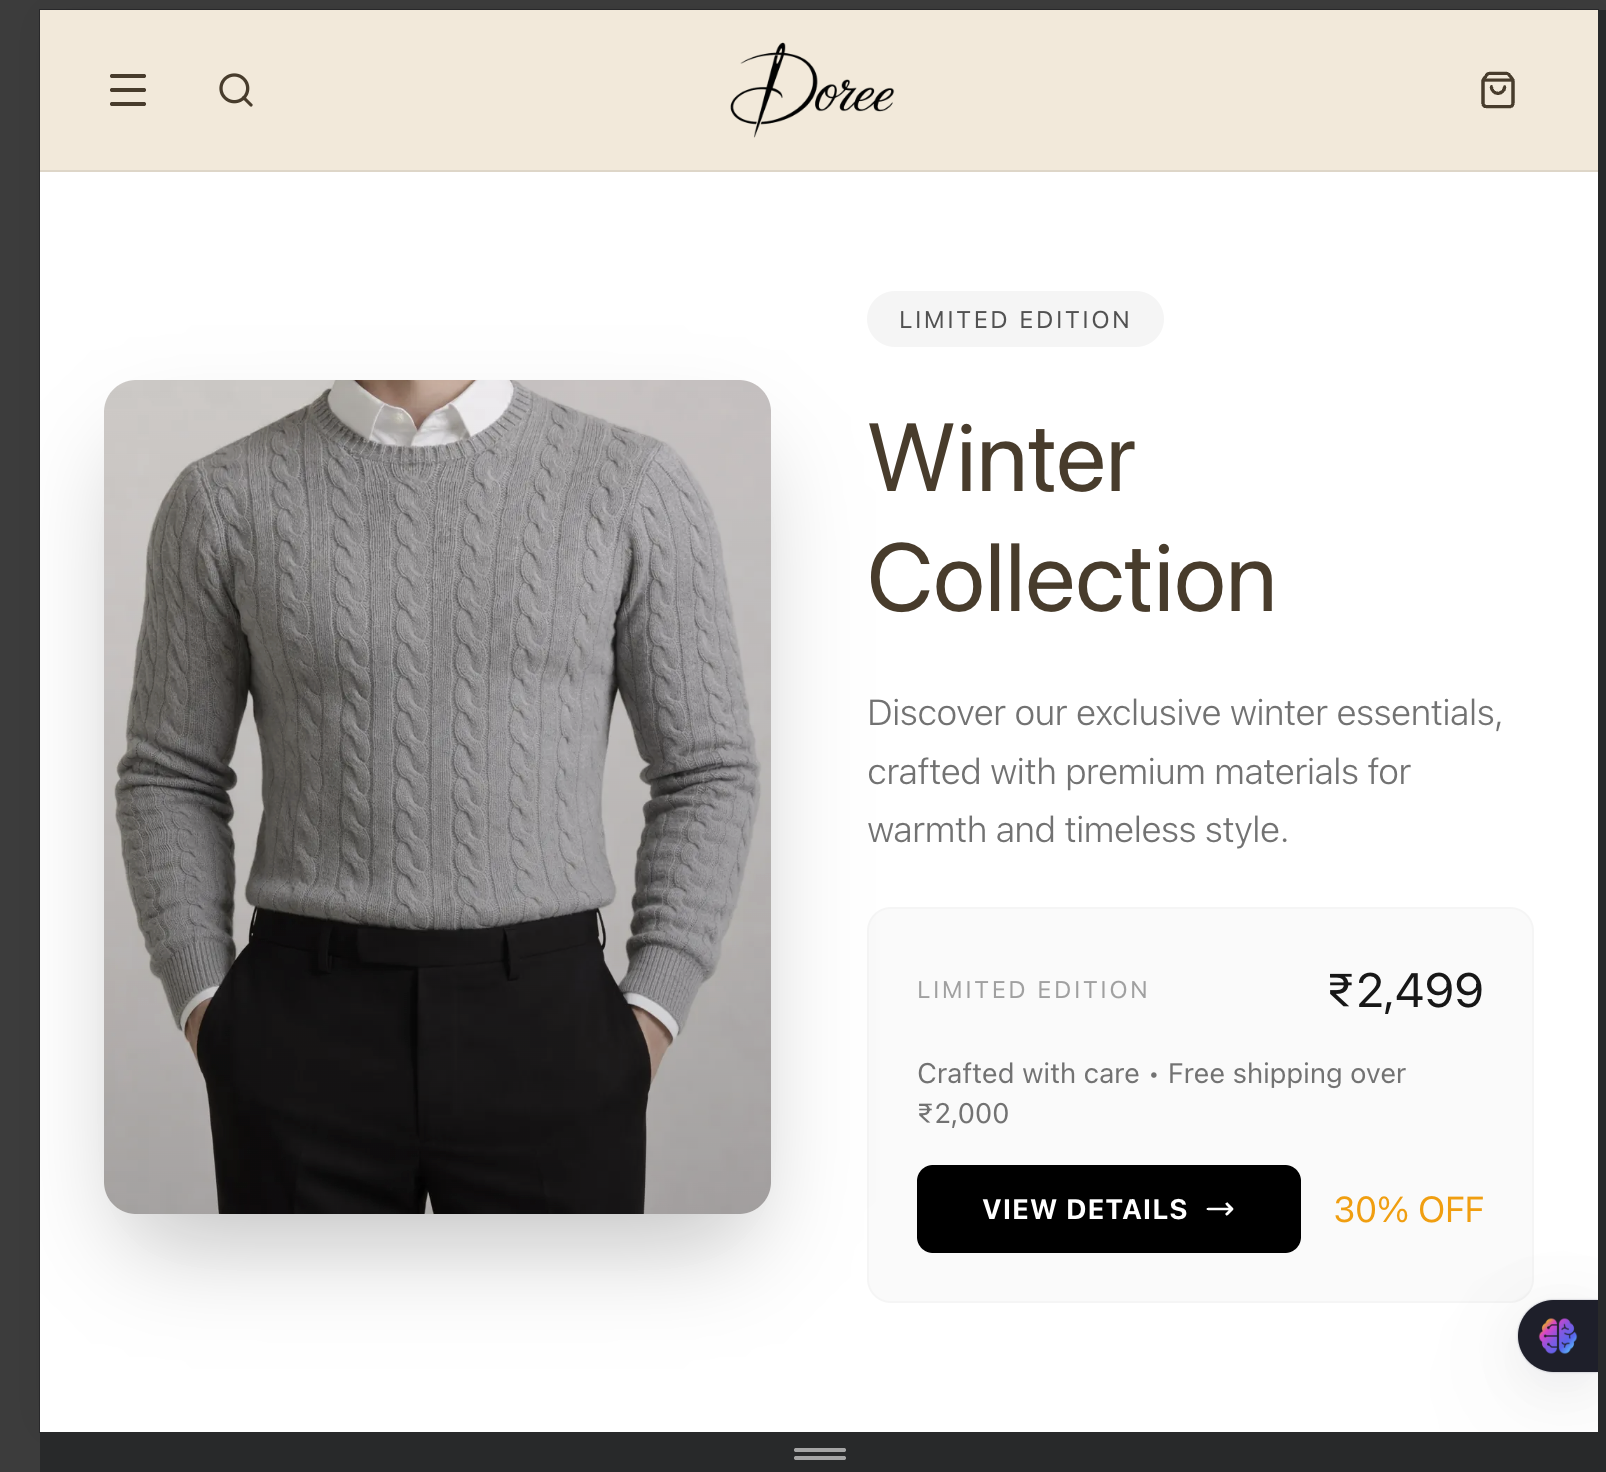This screenshot has height=1472, width=1606.
Task: Click the View Details button
Action: point(1108,1209)
